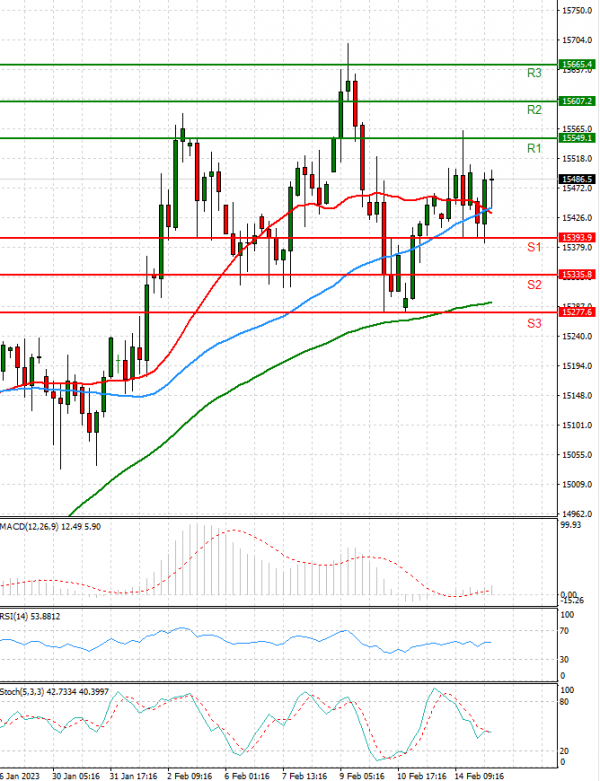Image resolution: width=600 pixels, height=781 pixels.
Task: Click the 14962.0 price axis value
Action: tap(577, 514)
